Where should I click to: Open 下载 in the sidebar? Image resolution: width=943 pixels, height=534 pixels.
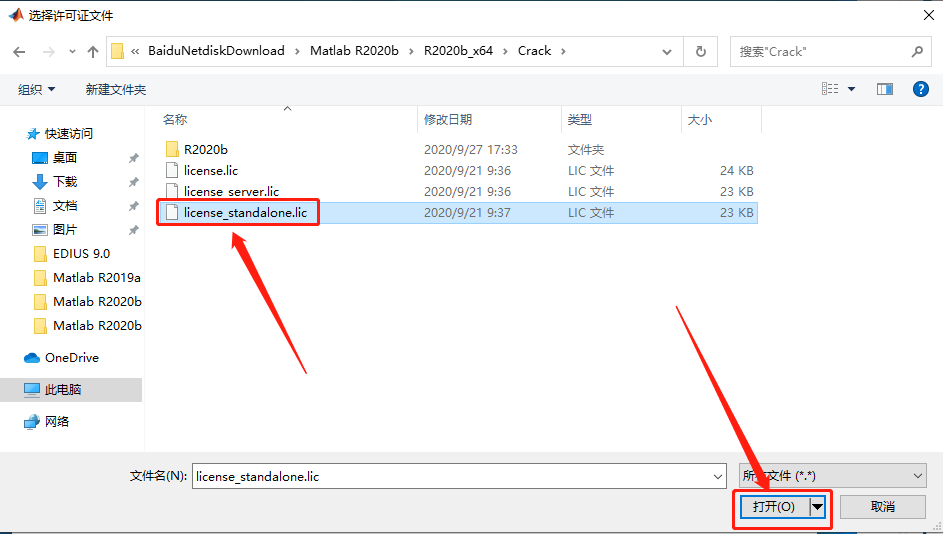(65, 182)
